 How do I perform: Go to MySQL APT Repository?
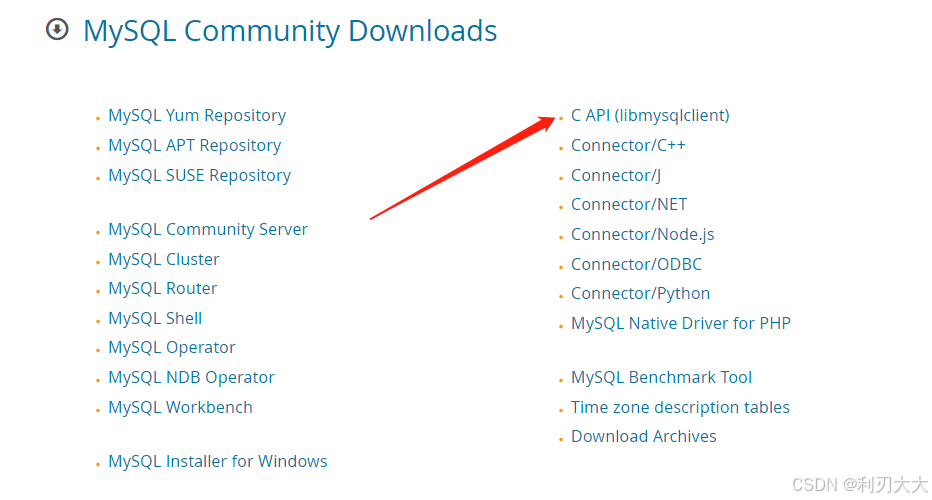(194, 146)
